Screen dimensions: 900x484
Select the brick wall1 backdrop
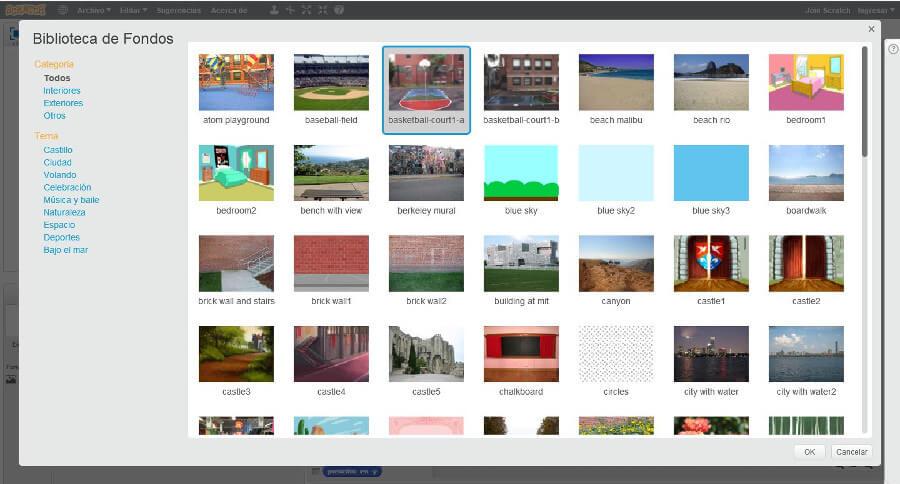331,264
